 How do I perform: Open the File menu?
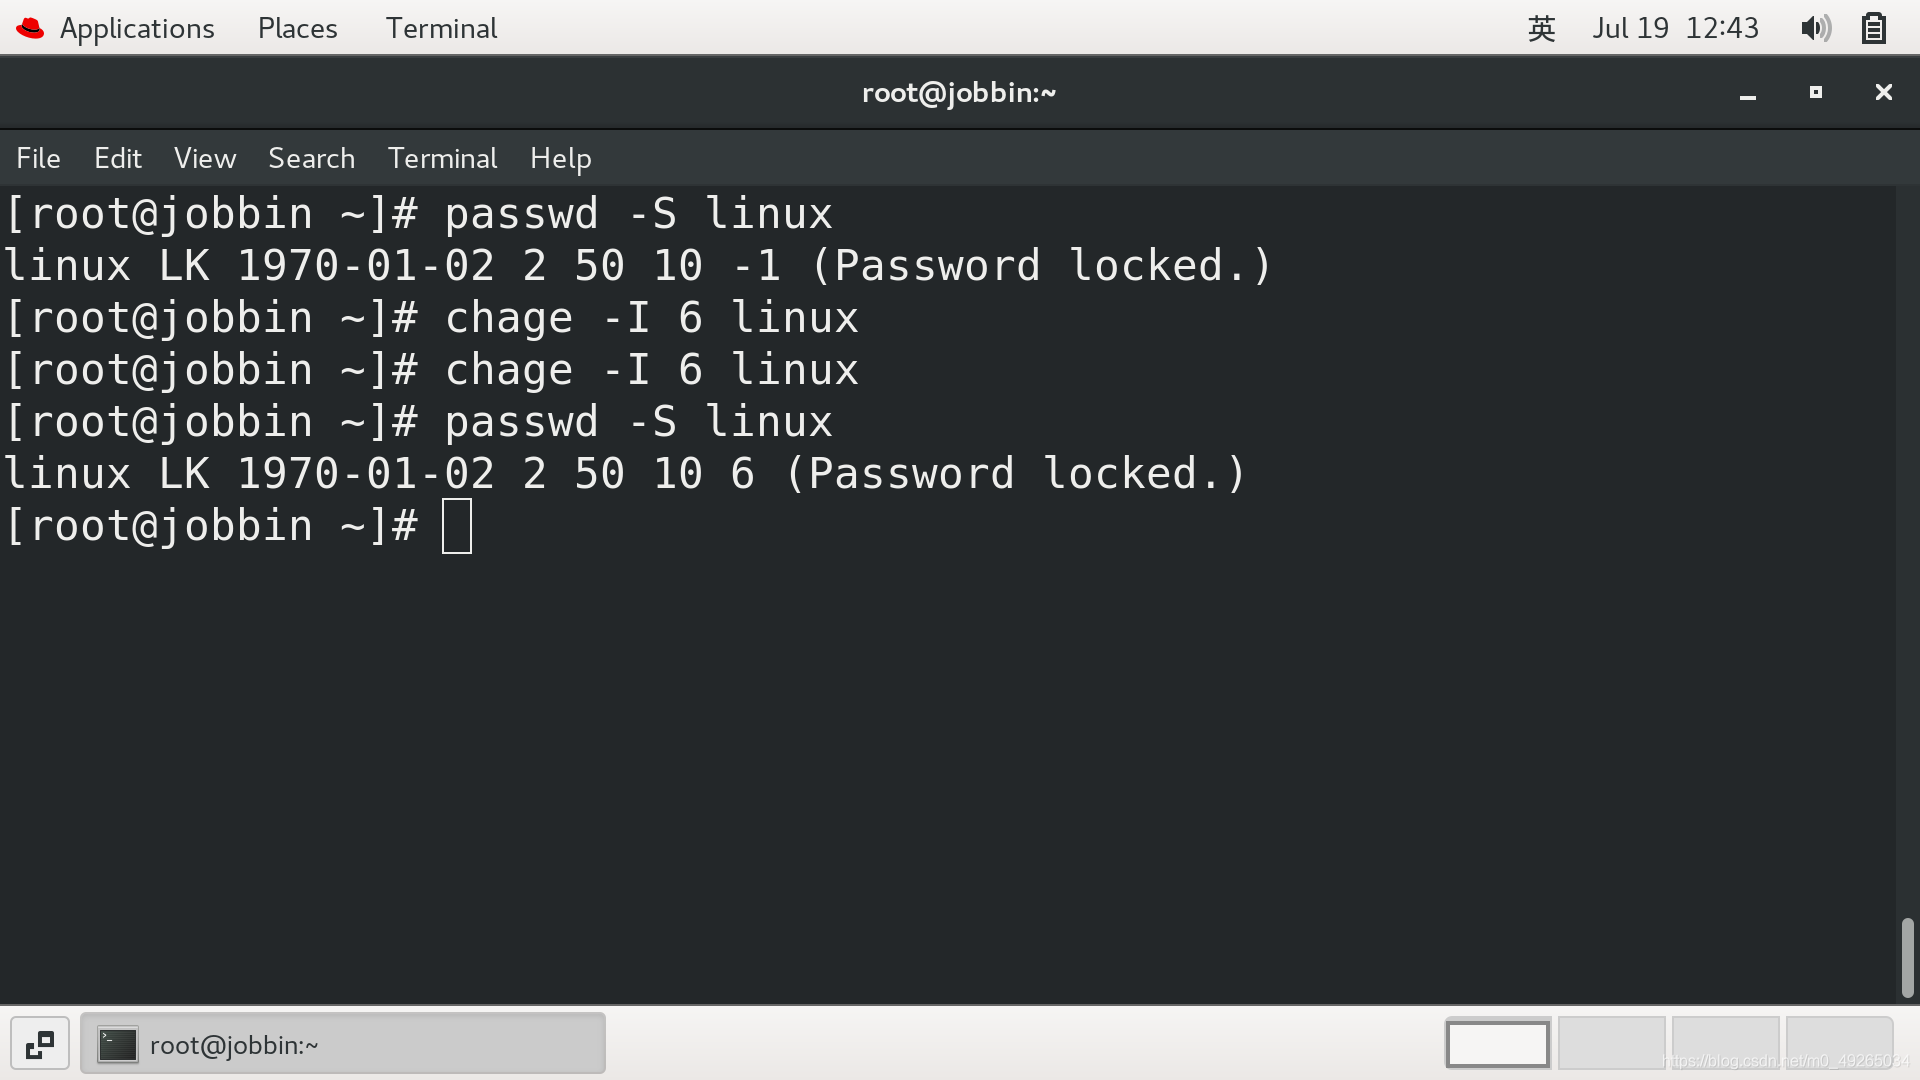(37, 158)
